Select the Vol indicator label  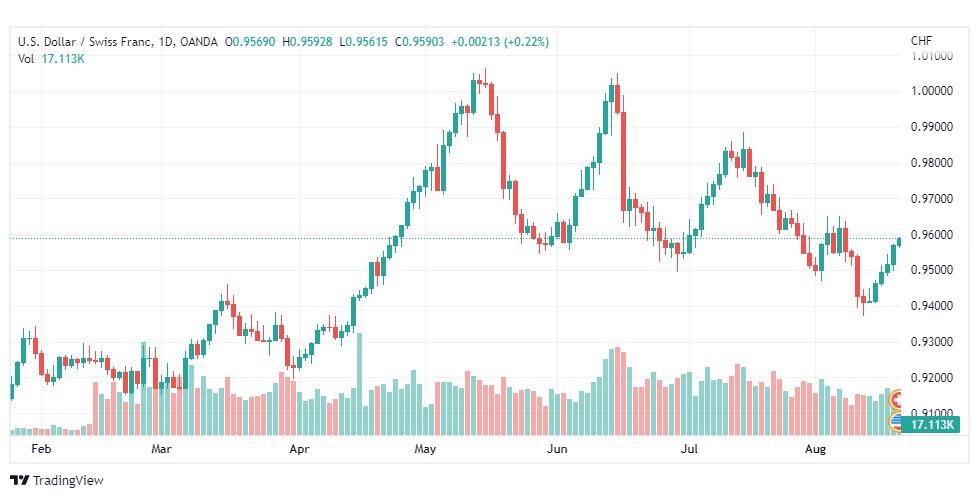26,59
